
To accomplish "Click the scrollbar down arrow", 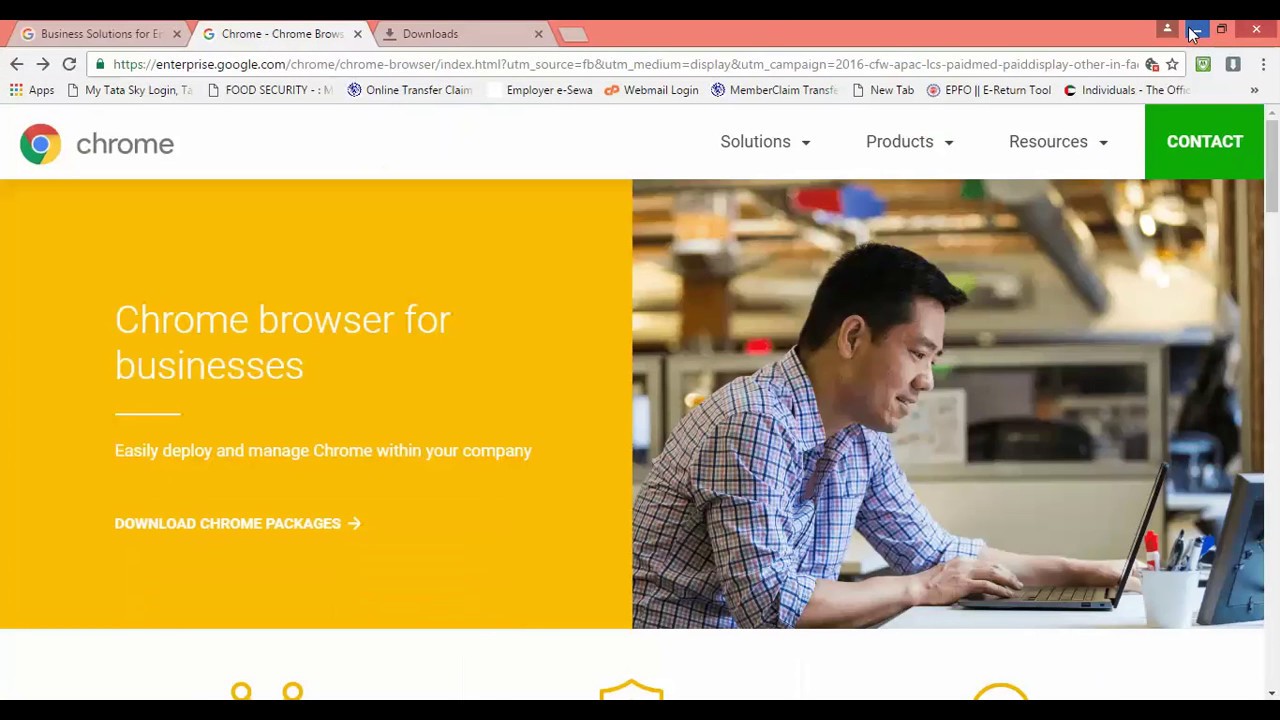I will (1272, 692).
